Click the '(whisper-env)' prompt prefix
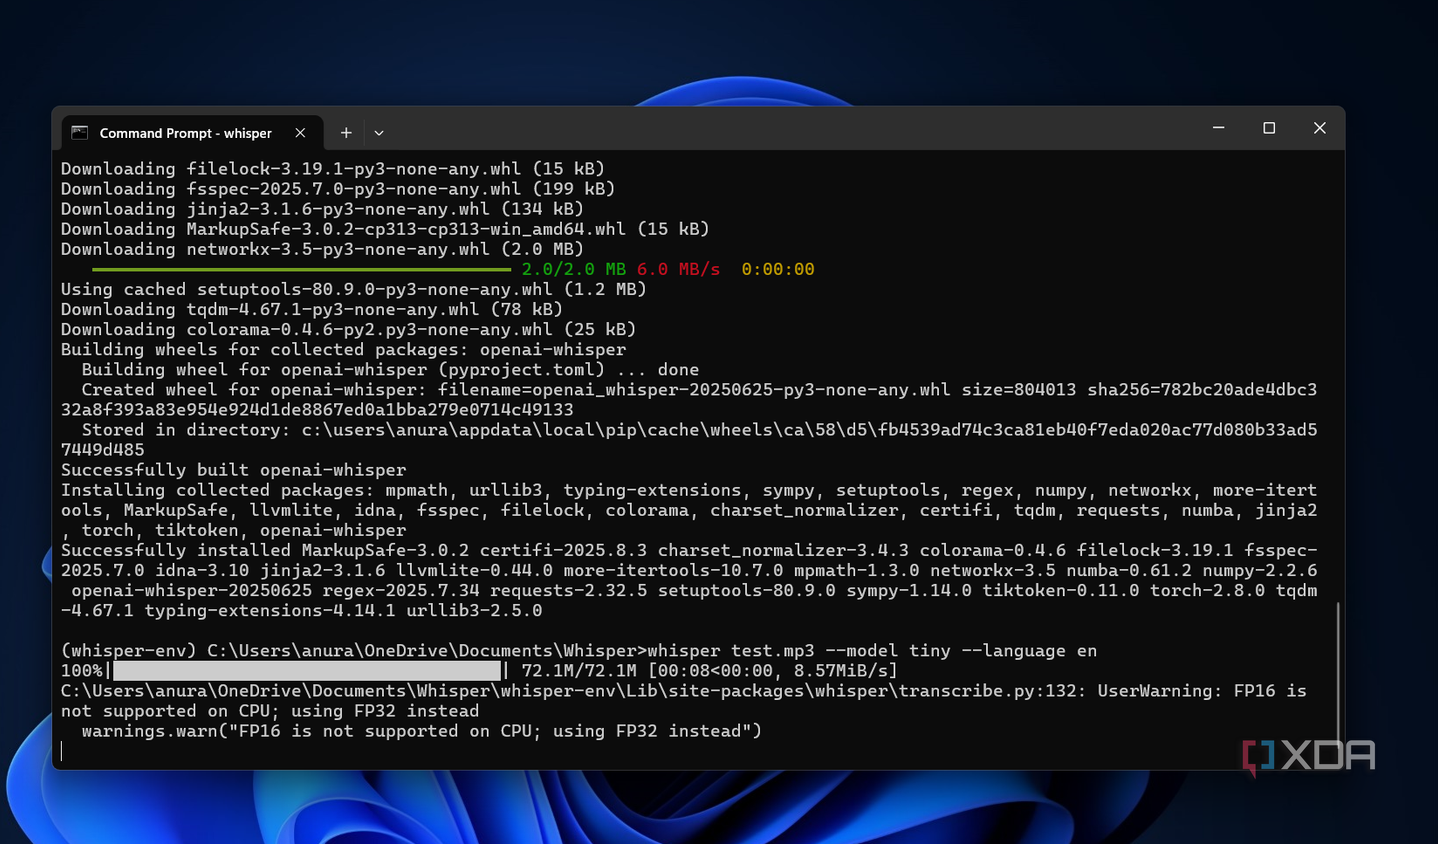This screenshot has width=1438, height=844. pyautogui.click(x=129, y=651)
